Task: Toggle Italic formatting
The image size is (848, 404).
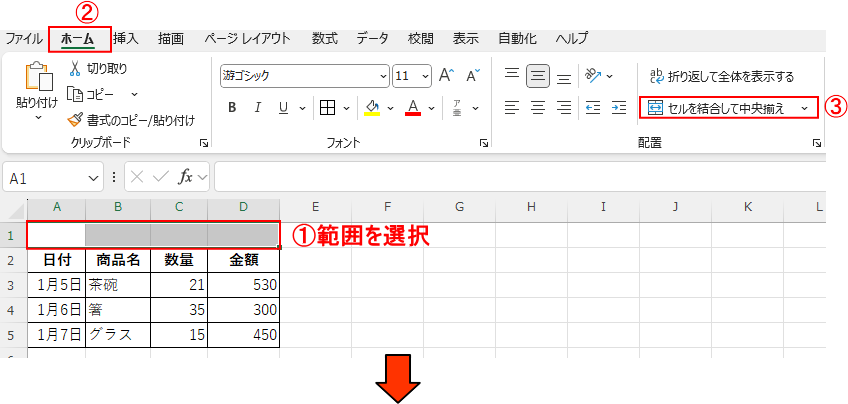Action: coord(258,108)
